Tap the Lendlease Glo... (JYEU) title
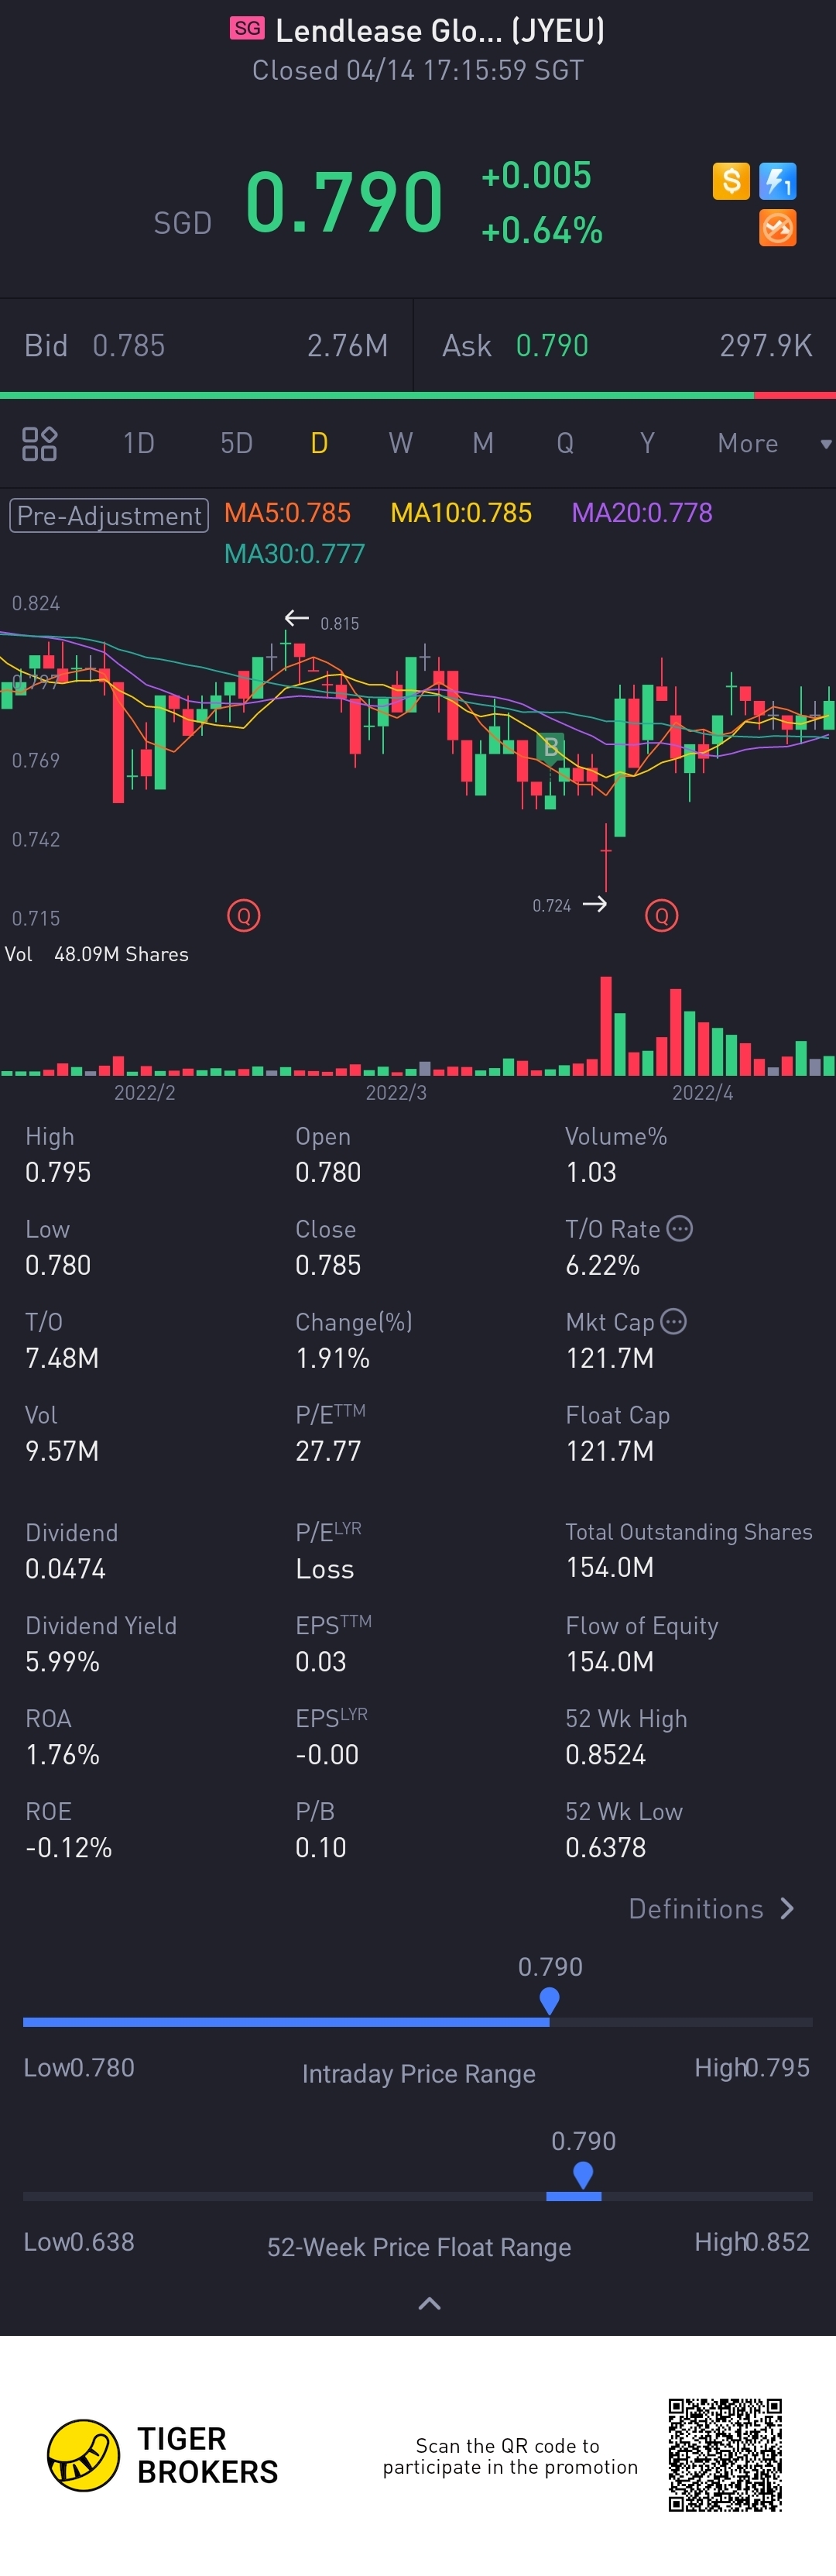The width and height of the screenshot is (836, 2576). [440, 31]
